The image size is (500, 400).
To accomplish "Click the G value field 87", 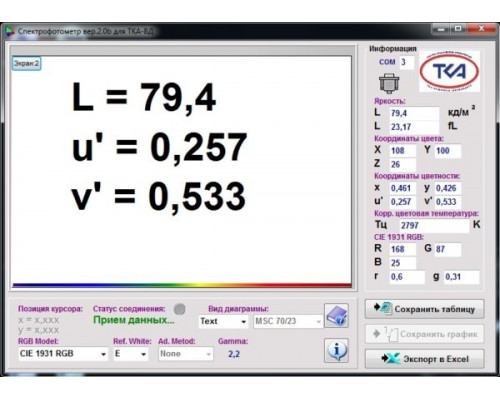I will pyautogui.click(x=448, y=249).
